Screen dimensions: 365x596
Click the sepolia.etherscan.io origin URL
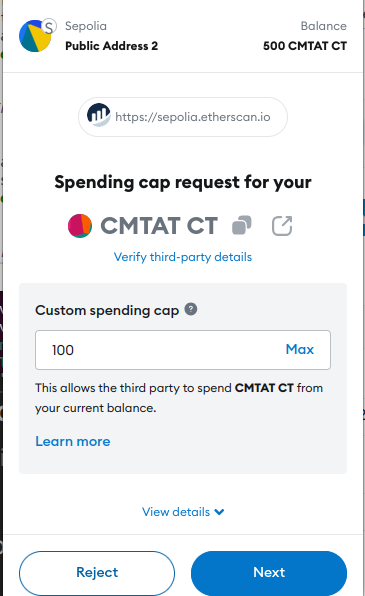point(193,117)
